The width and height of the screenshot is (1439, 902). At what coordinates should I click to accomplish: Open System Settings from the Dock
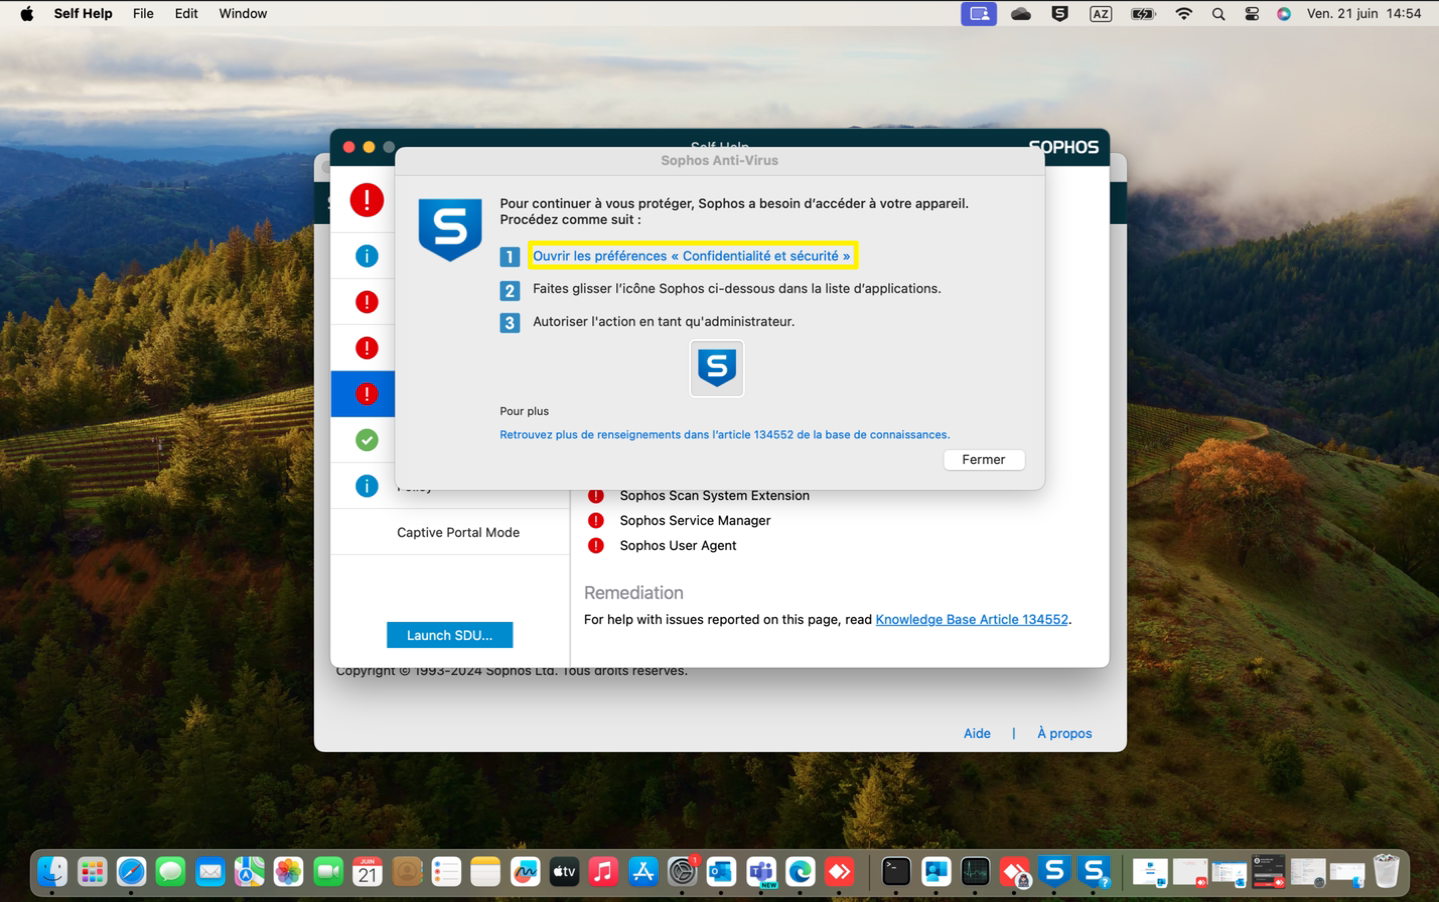click(x=682, y=872)
